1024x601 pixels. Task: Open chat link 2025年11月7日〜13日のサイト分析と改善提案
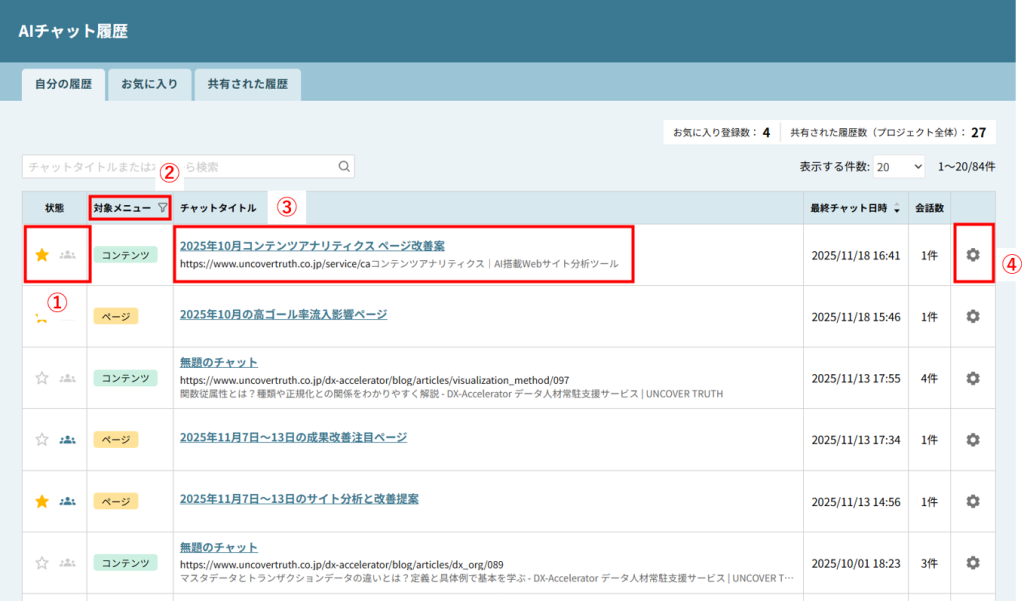click(299, 498)
